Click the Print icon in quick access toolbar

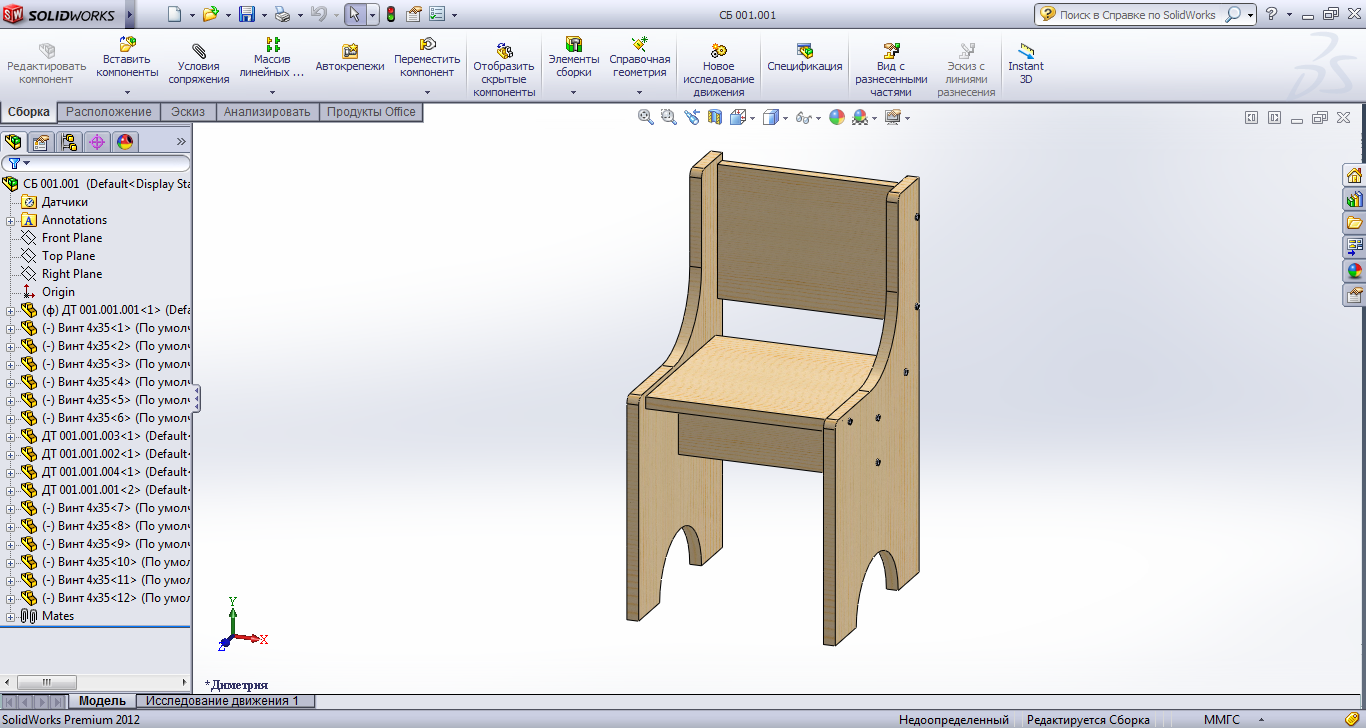coord(282,14)
